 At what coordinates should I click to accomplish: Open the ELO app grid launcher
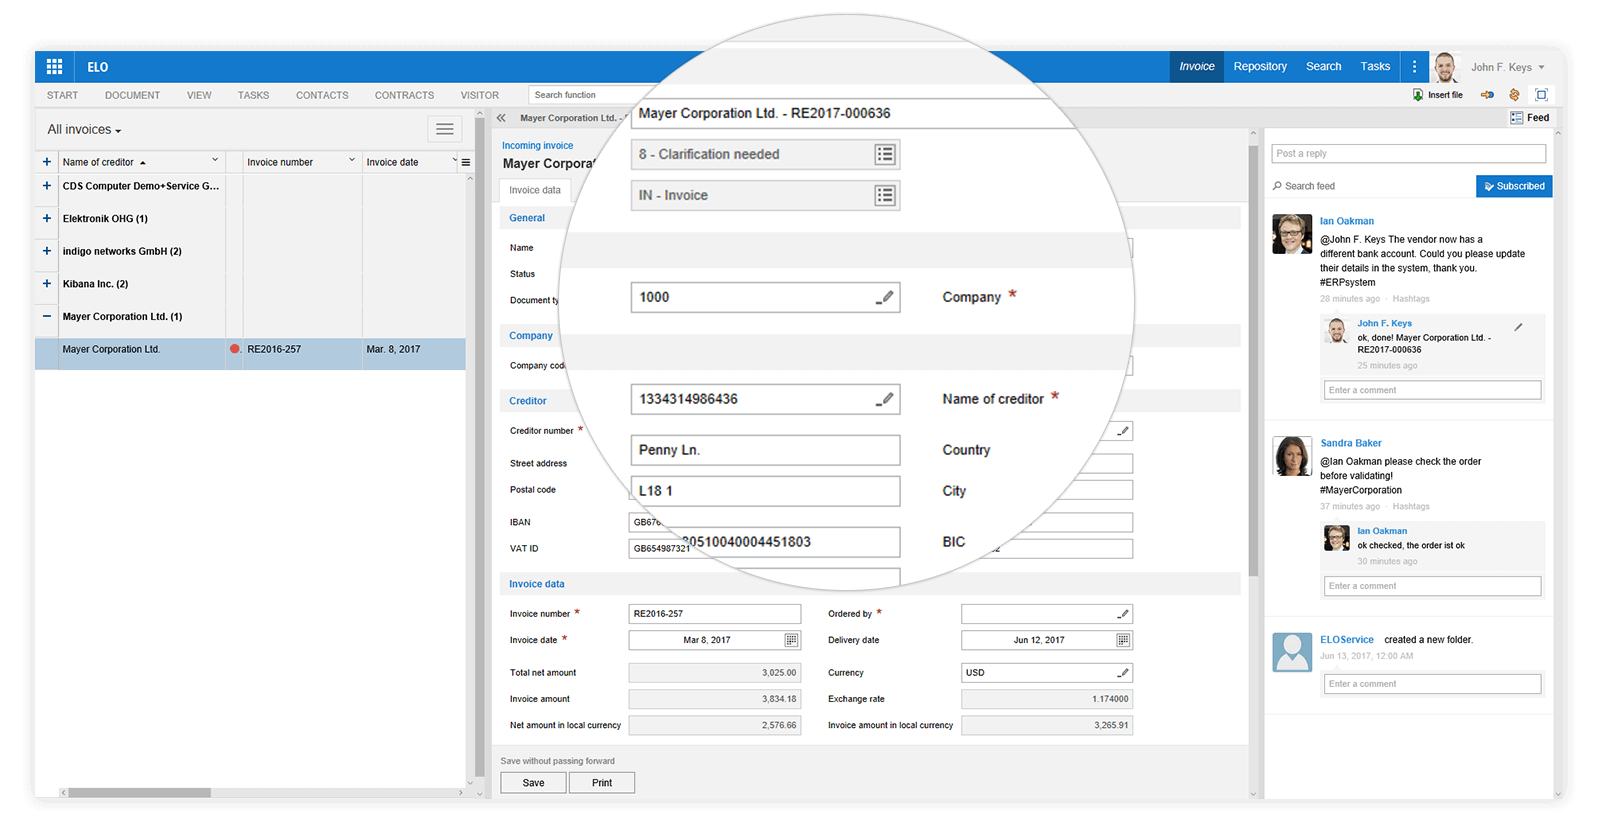pyautogui.click(x=54, y=67)
